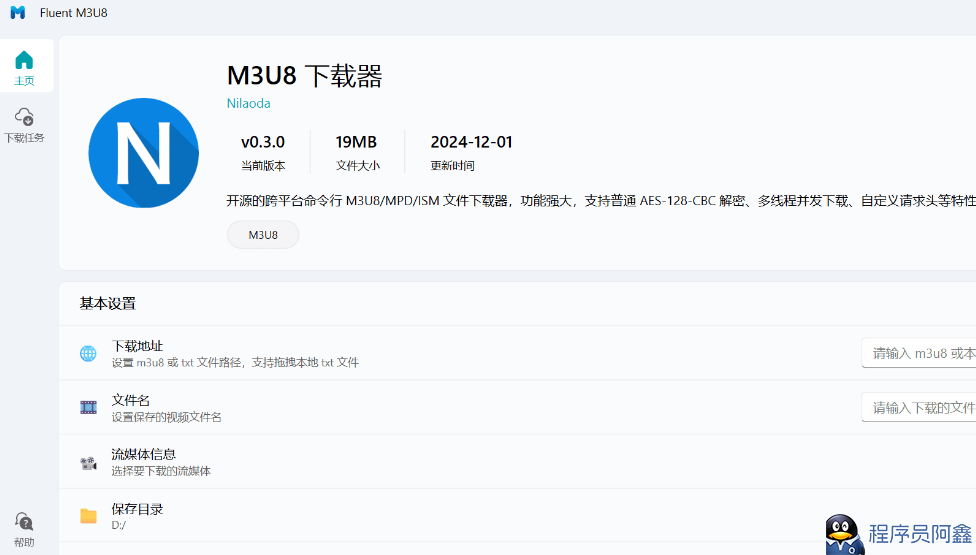Image resolution: width=976 pixels, height=555 pixels.
Task: Open the Nilaoda author link
Action: [x=248, y=103]
